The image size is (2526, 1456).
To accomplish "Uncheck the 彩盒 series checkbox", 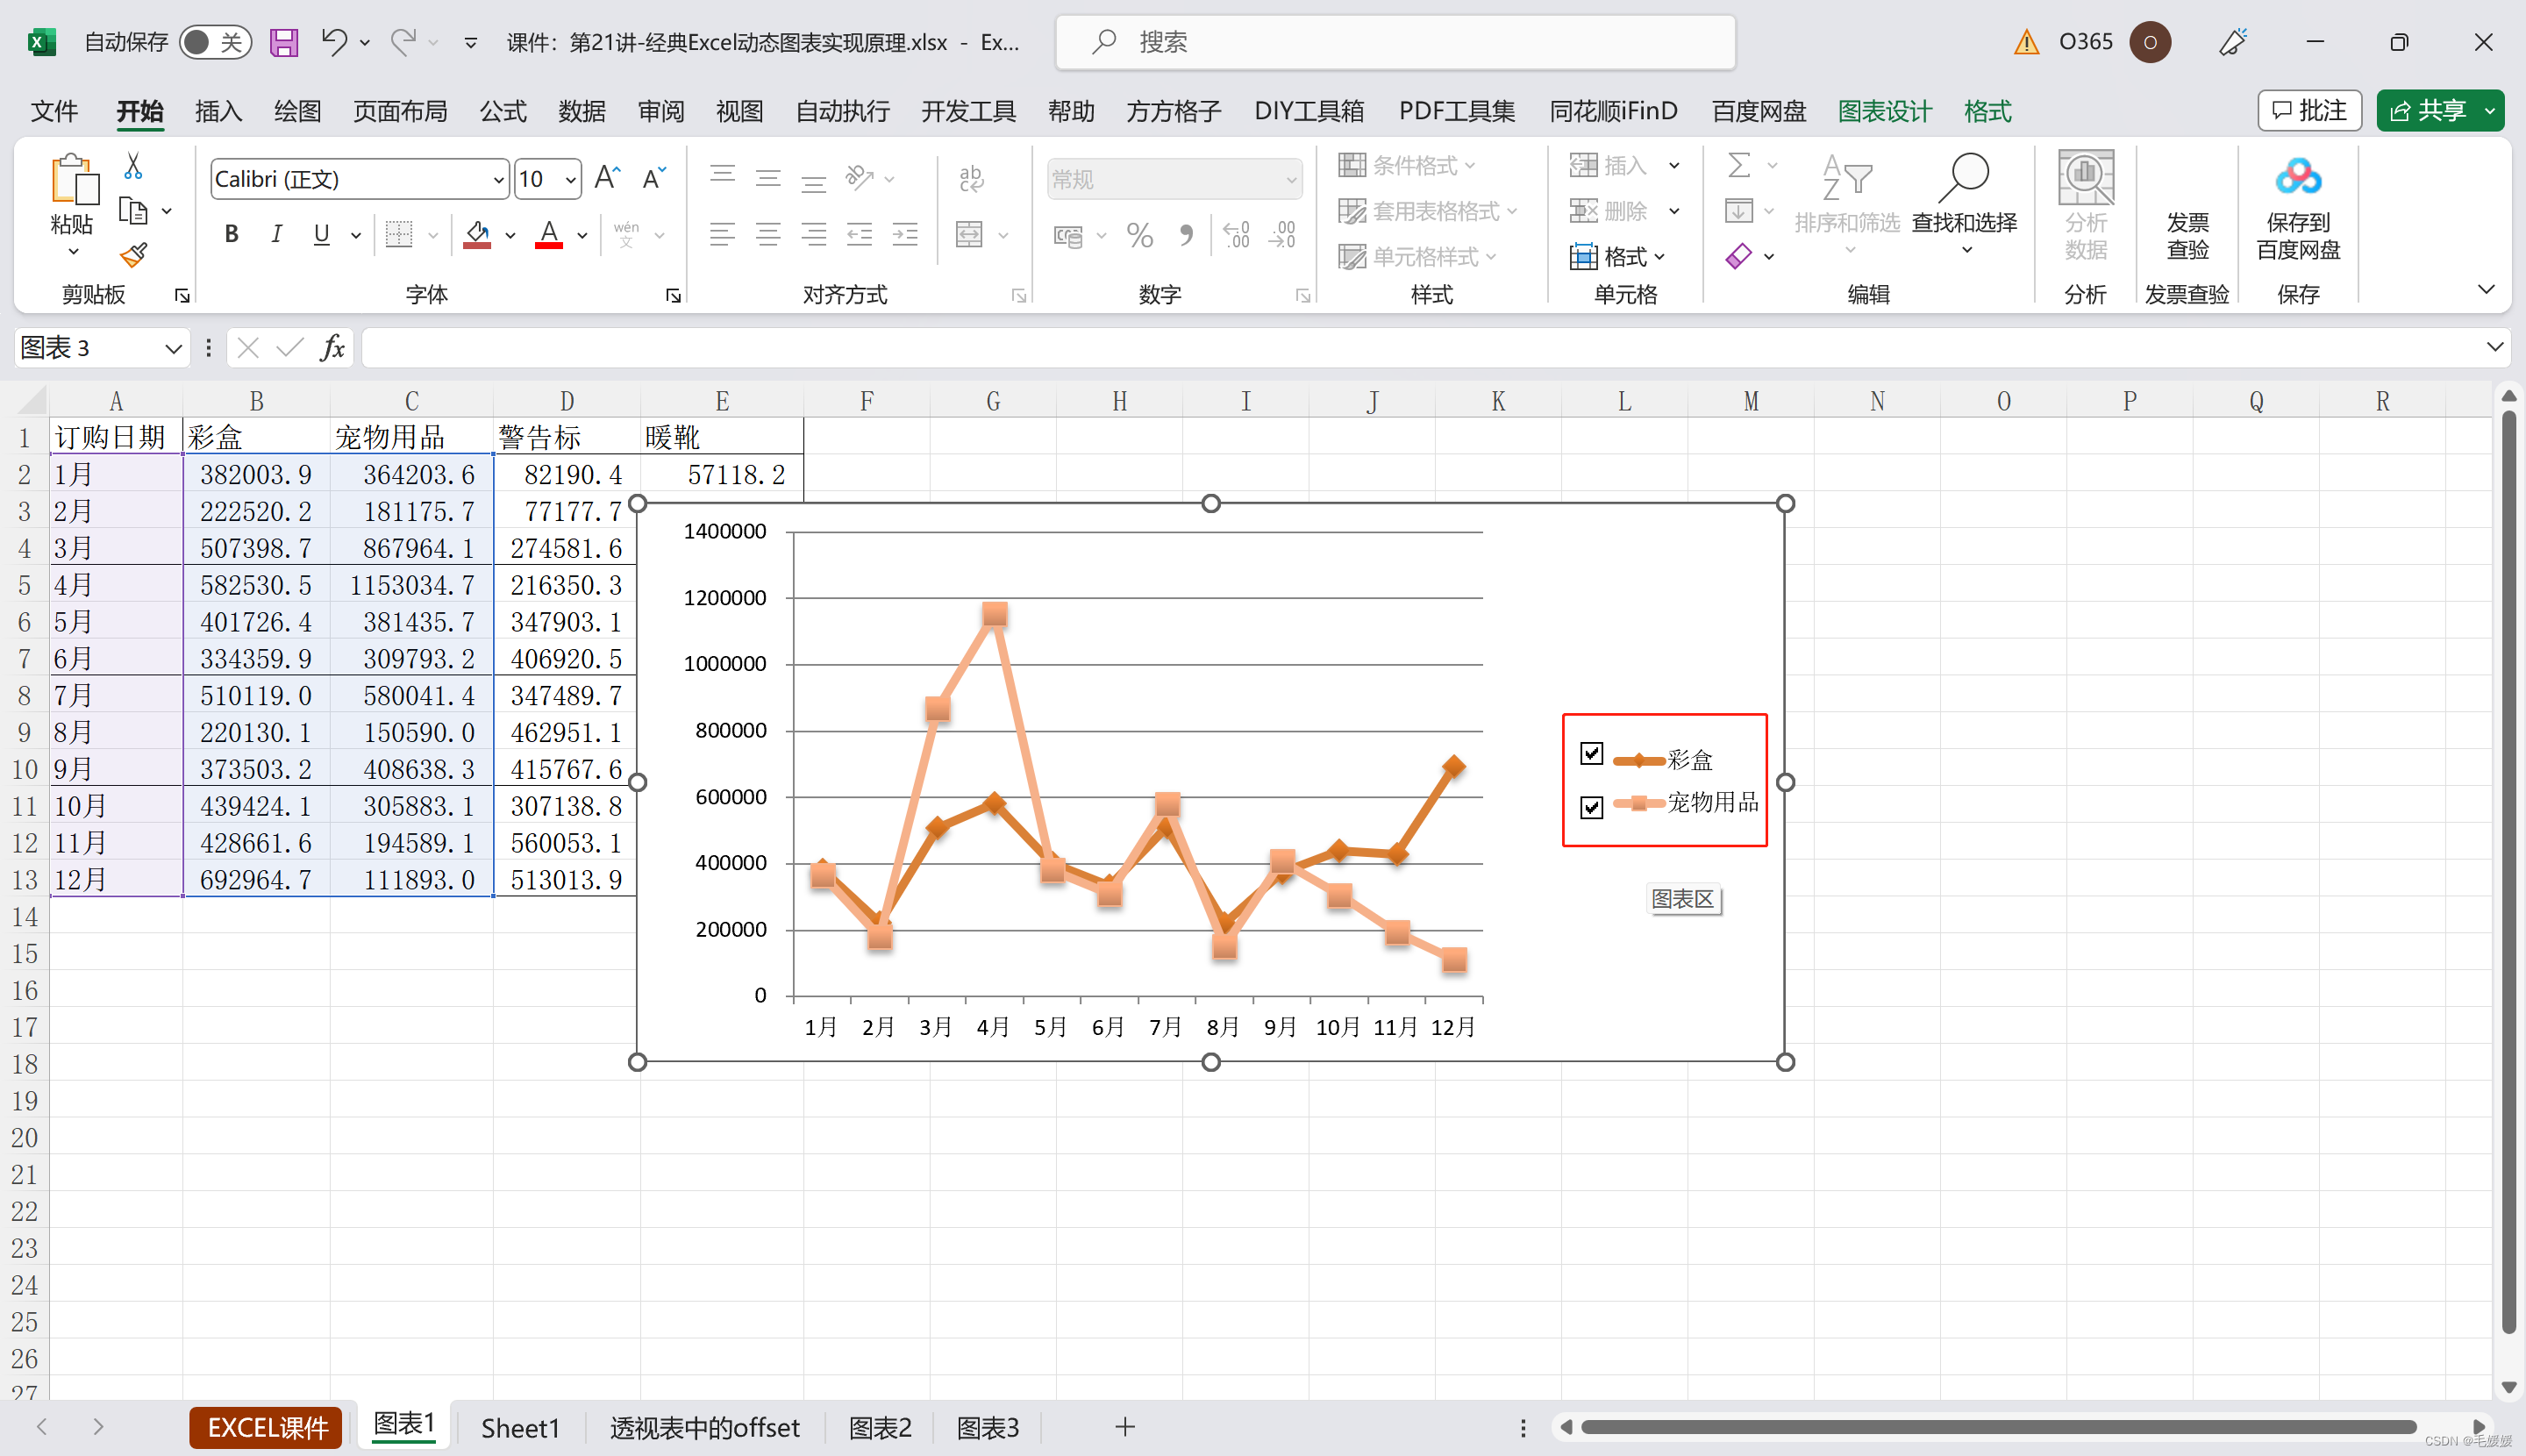I will (1591, 753).
